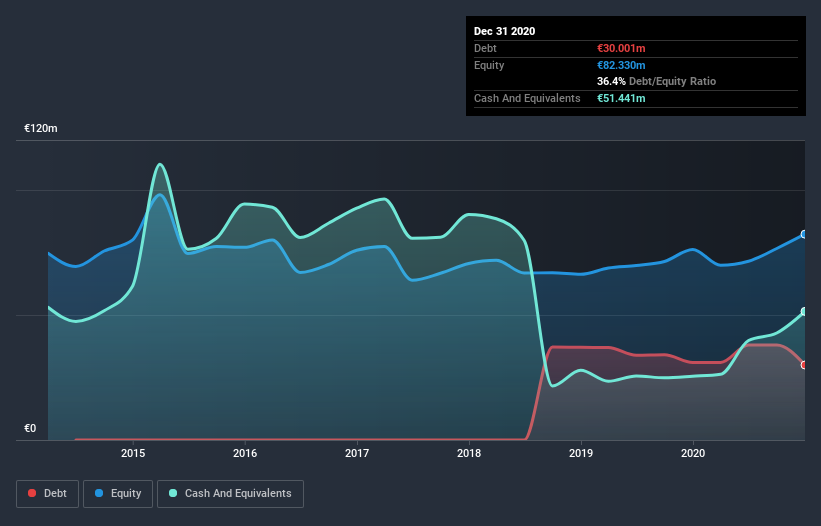Click the 2017 x-axis label
This screenshot has height=526, width=821.
point(357,453)
